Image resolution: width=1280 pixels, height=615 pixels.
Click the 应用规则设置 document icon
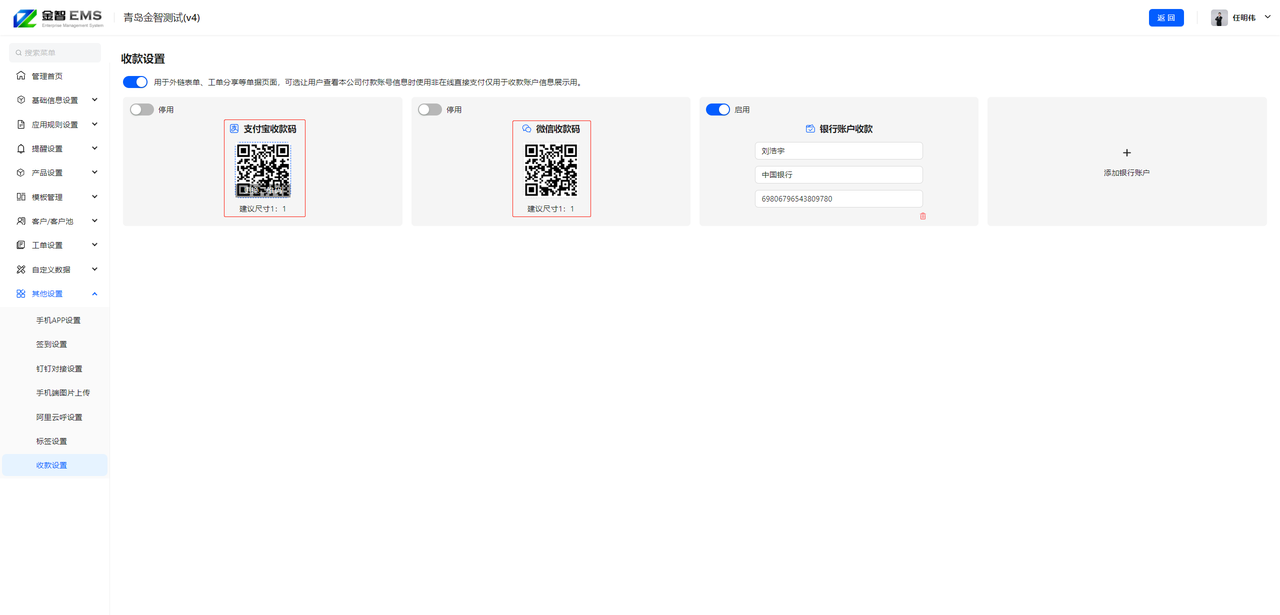point(21,125)
